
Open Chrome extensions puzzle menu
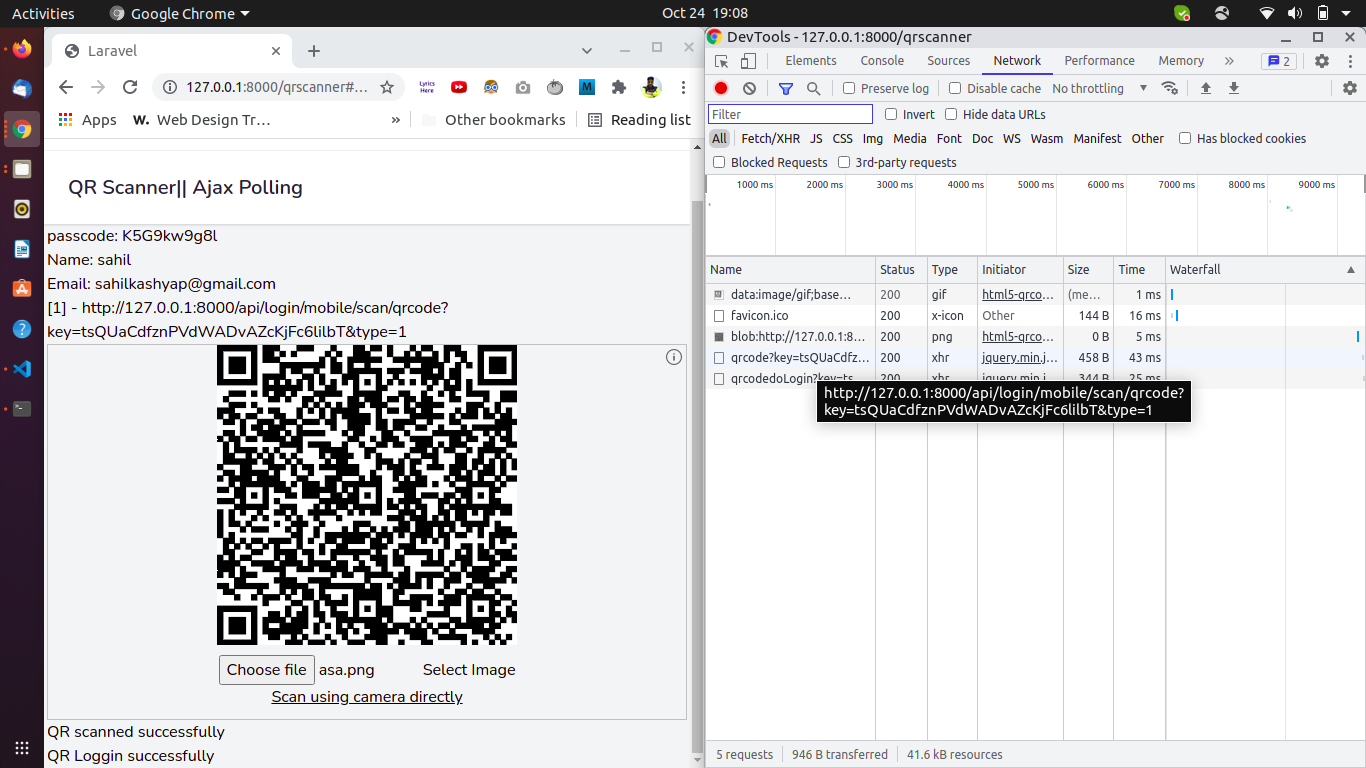[619, 87]
